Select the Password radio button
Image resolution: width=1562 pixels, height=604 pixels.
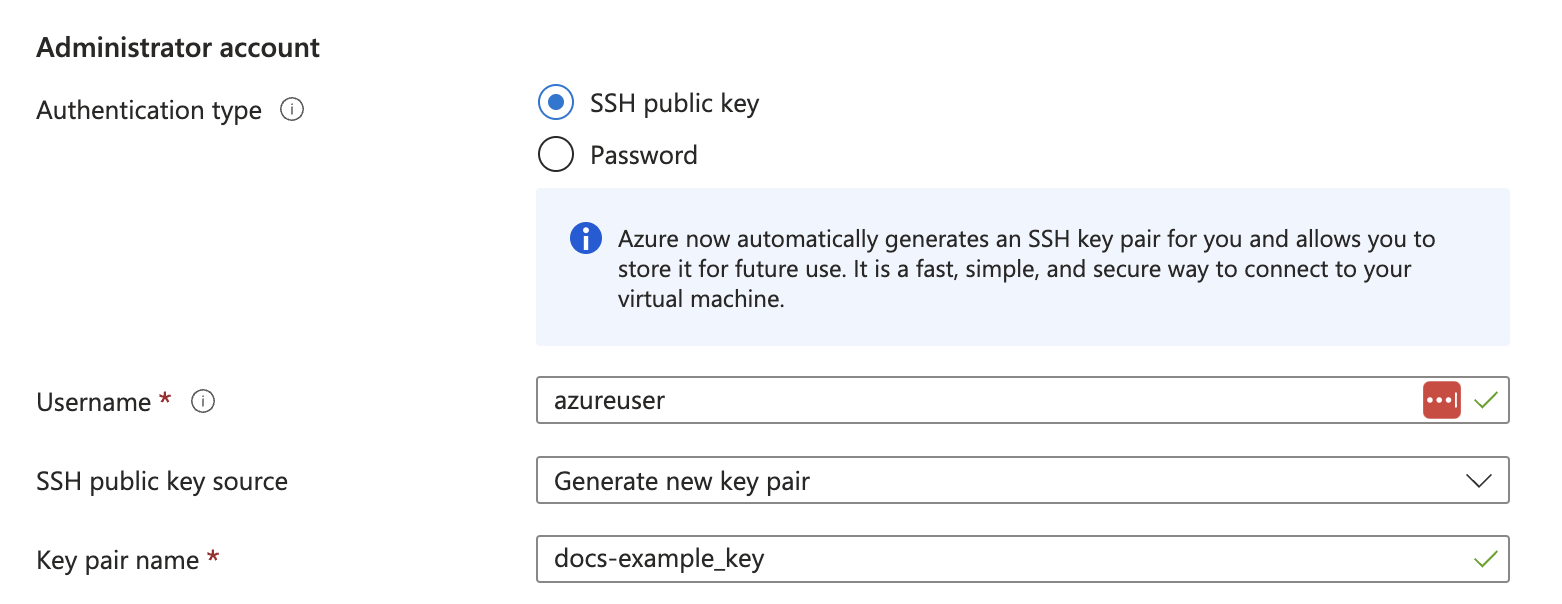point(556,155)
